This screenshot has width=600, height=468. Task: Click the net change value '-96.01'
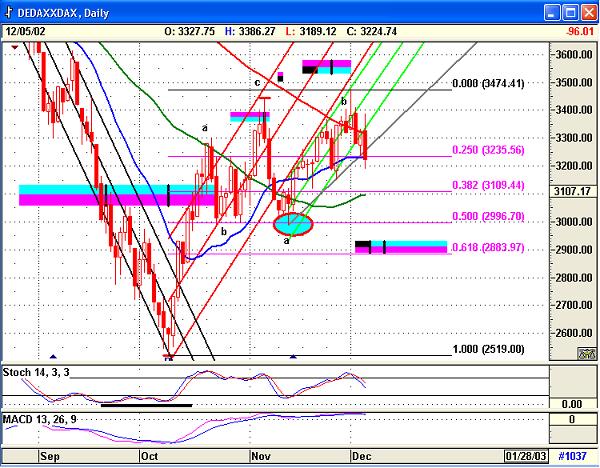(580, 31)
